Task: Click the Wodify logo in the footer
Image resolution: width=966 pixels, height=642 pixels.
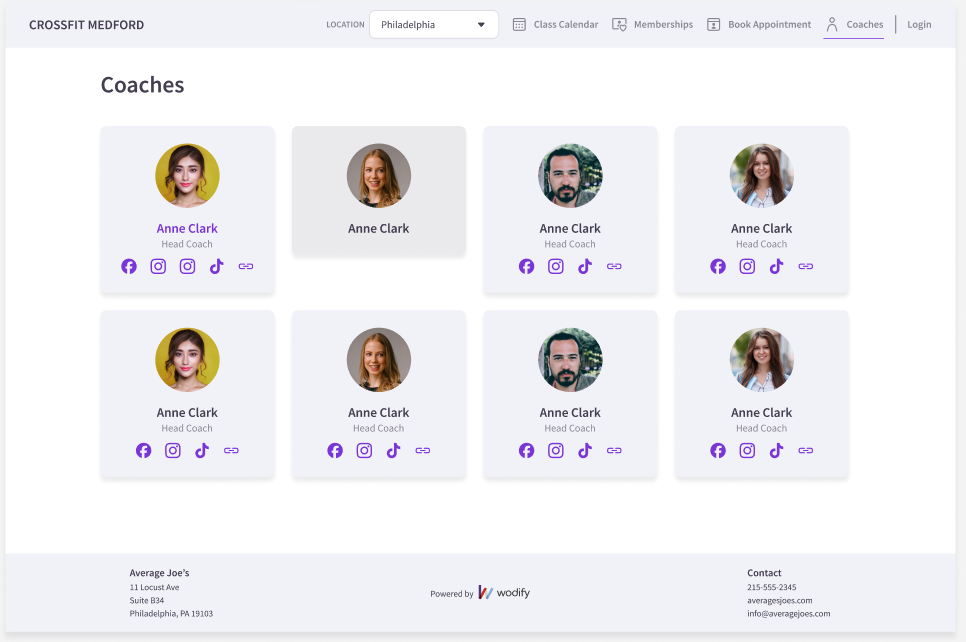Action: [504, 593]
